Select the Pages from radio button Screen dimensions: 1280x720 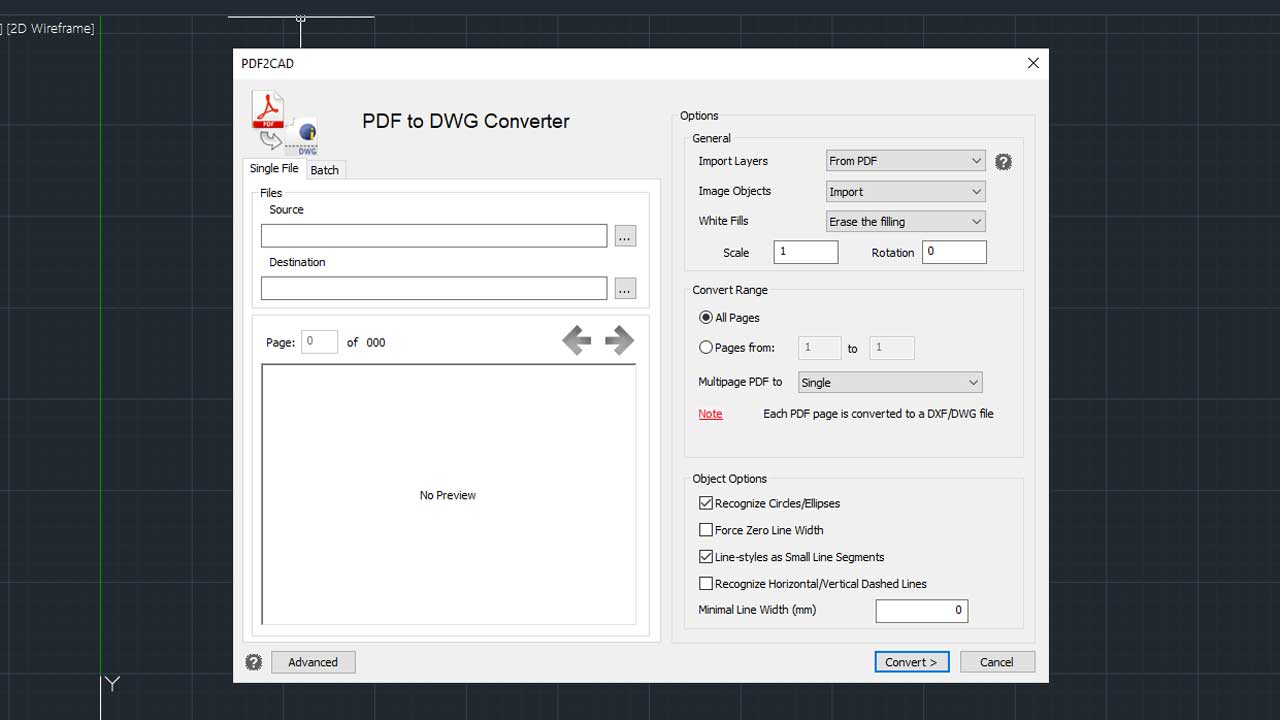(x=706, y=348)
